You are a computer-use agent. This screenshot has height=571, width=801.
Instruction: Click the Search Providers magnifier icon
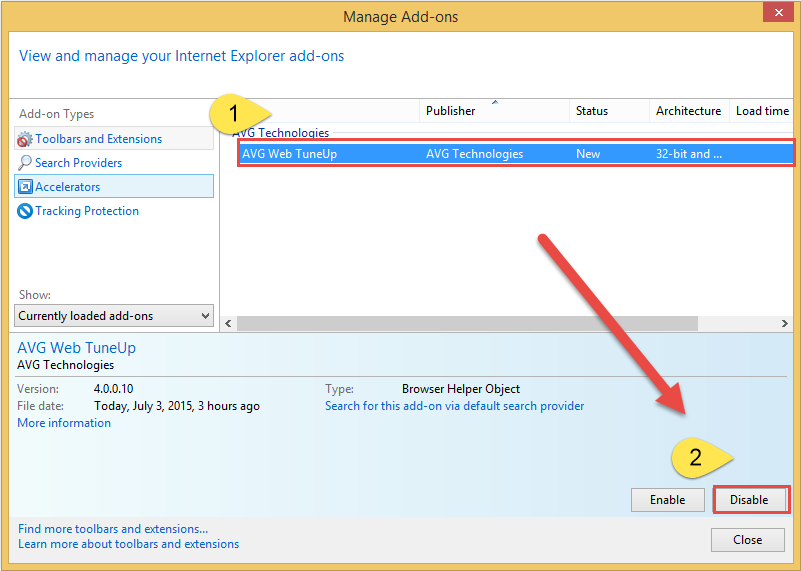click(x=25, y=163)
